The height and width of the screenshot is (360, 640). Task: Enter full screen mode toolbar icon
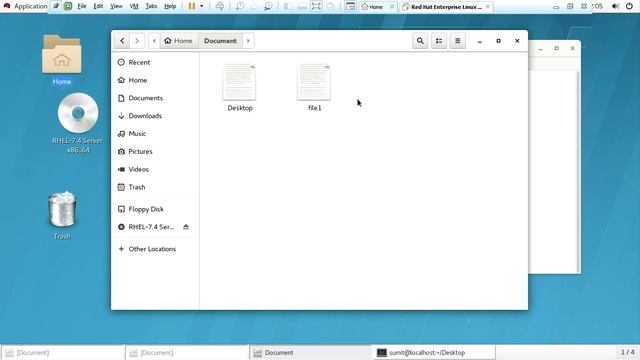pos(316,6)
